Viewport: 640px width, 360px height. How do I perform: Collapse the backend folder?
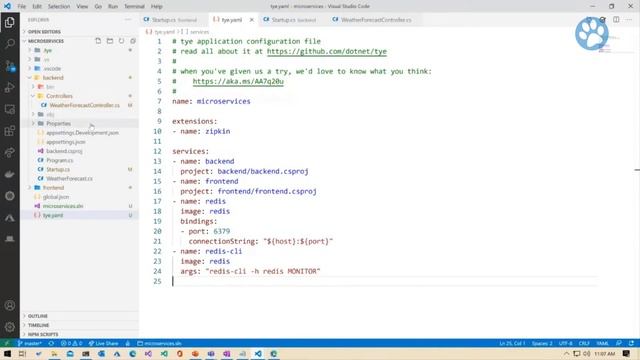53,78
